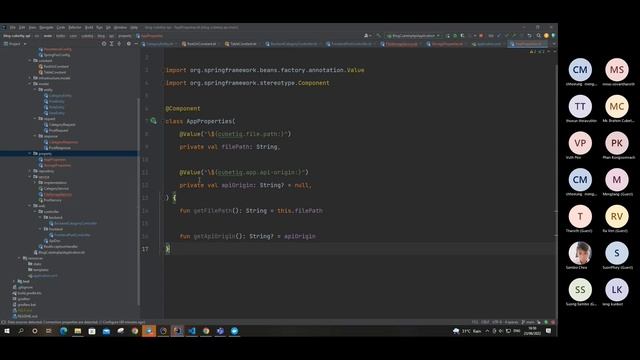Switch to TableConstant.kt tab
This screenshot has height=360, width=640.
pos(243,44)
